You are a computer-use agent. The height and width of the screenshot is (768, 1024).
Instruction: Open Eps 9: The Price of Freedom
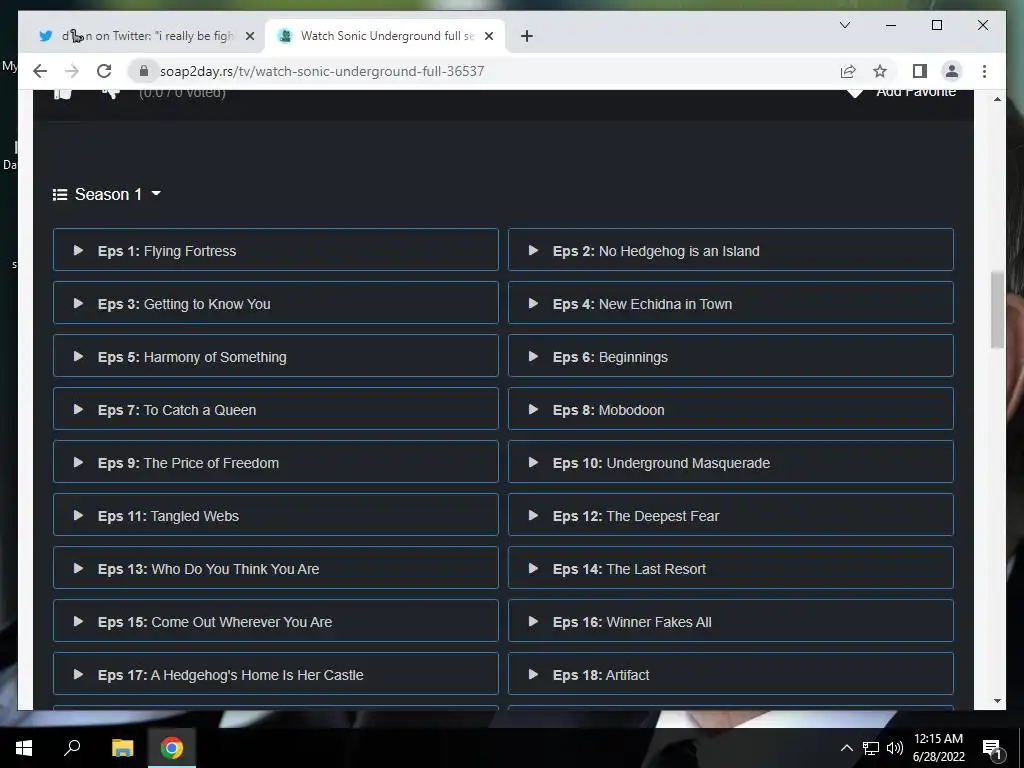click(276, 462)
